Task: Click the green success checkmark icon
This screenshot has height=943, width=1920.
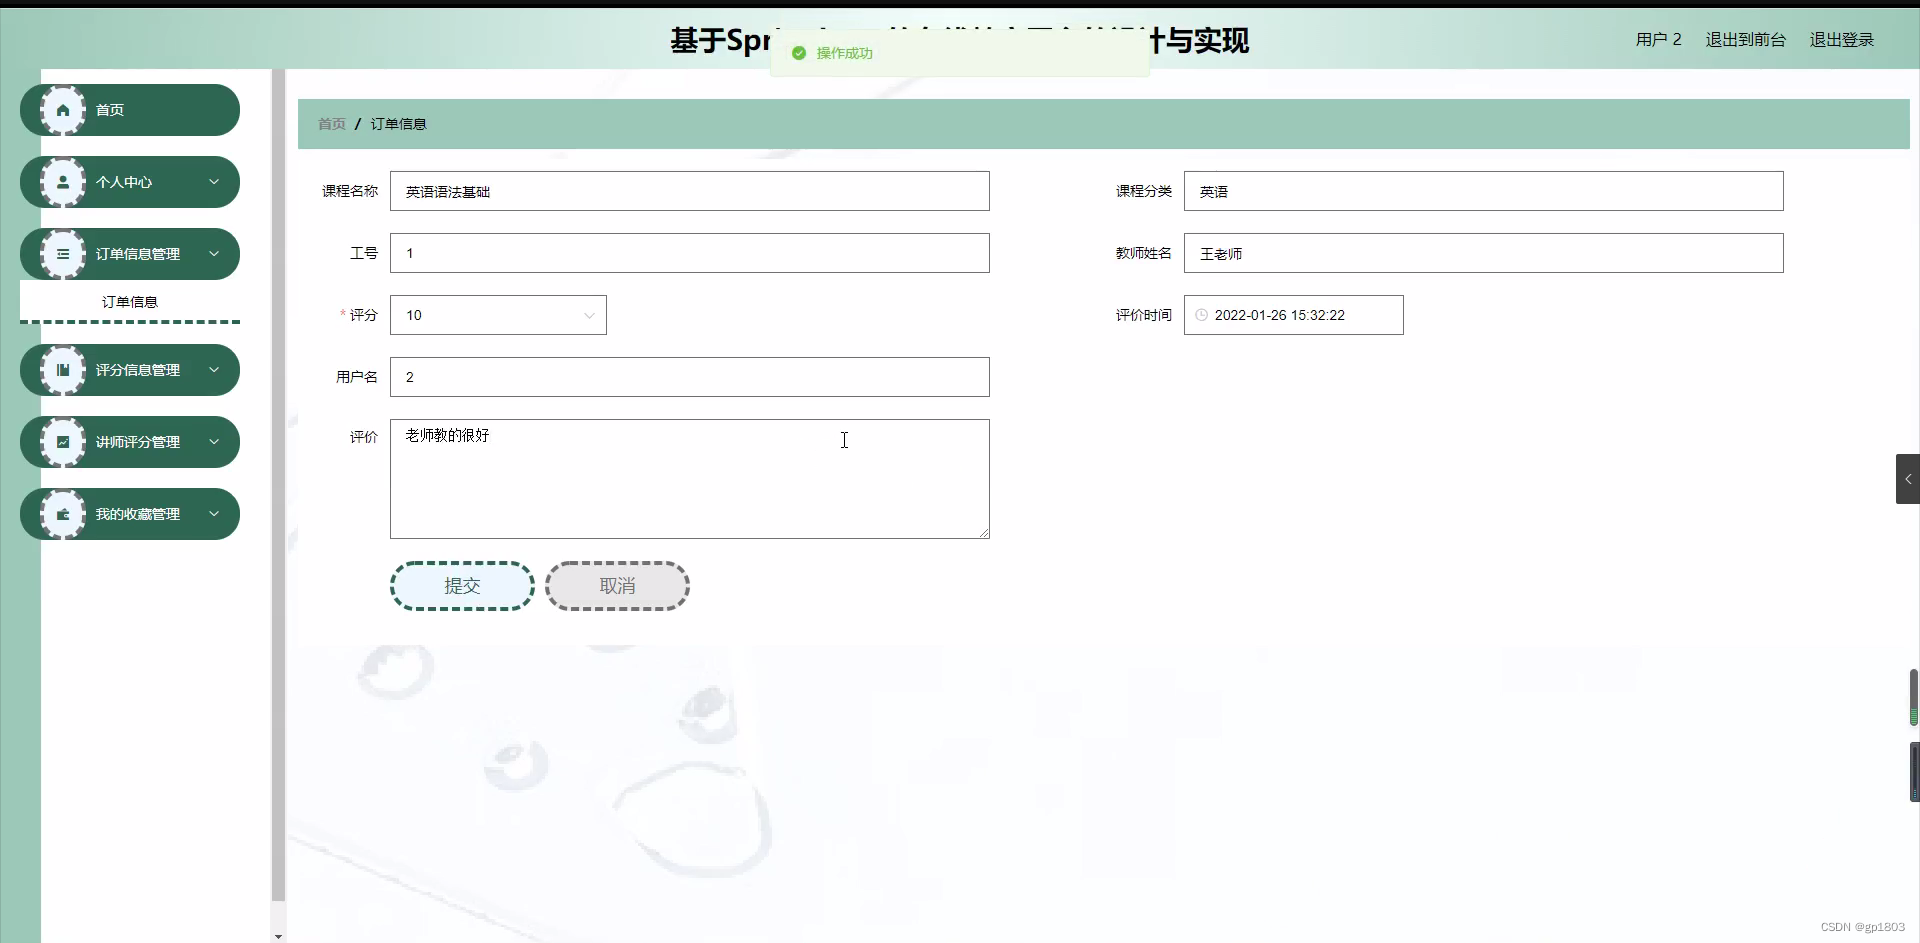Action: [x=799, y=53]
